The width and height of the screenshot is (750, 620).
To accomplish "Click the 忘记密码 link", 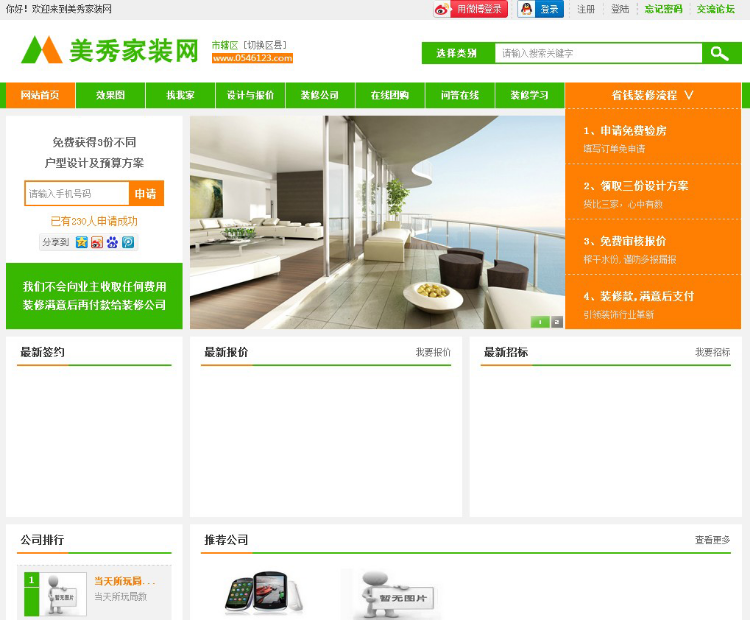I will (x=663, y=9).
